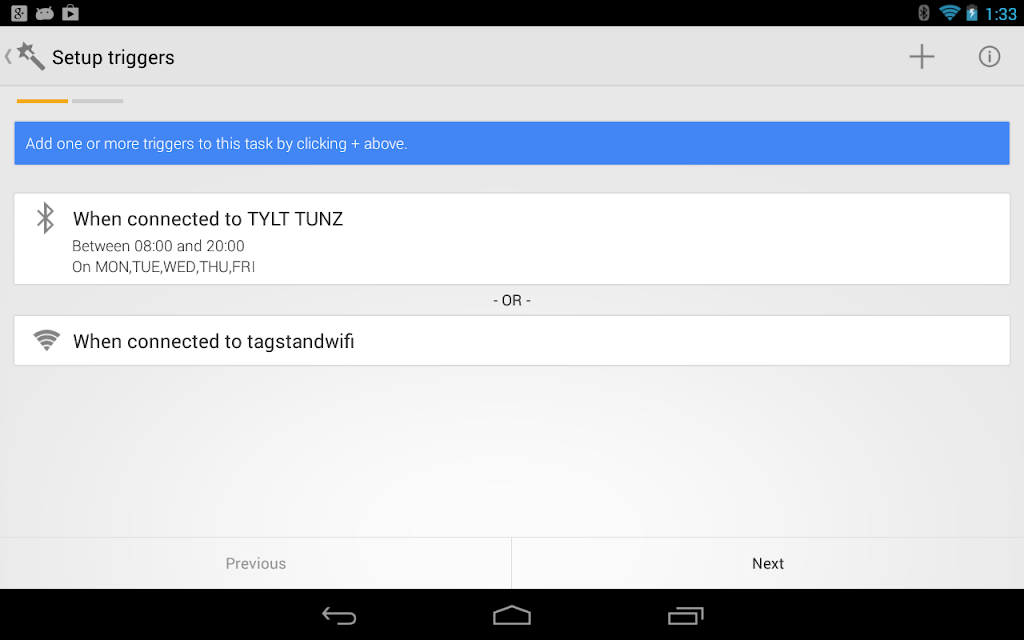Viewport: 1024px width, 640px height.
Task: Tap the blue add-triggers hint banner
Action: point(512,143)
